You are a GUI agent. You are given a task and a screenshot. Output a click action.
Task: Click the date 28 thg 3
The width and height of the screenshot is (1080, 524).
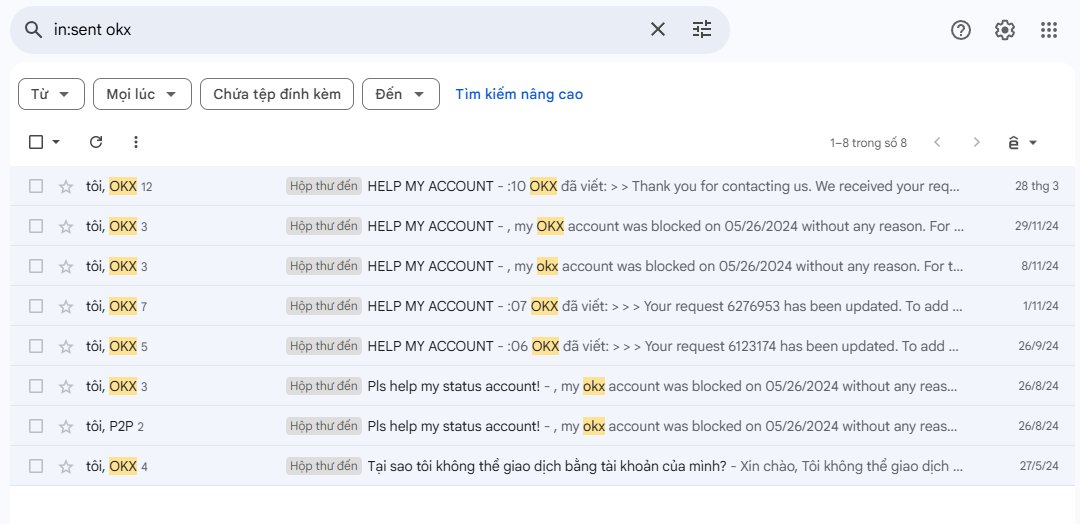(1037, 186)
